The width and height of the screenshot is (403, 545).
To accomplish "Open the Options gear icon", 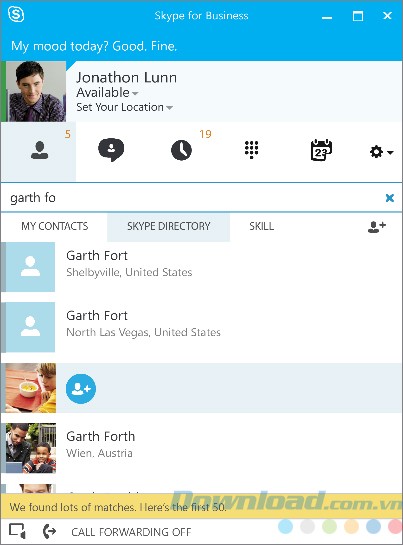I will point(376,152).
